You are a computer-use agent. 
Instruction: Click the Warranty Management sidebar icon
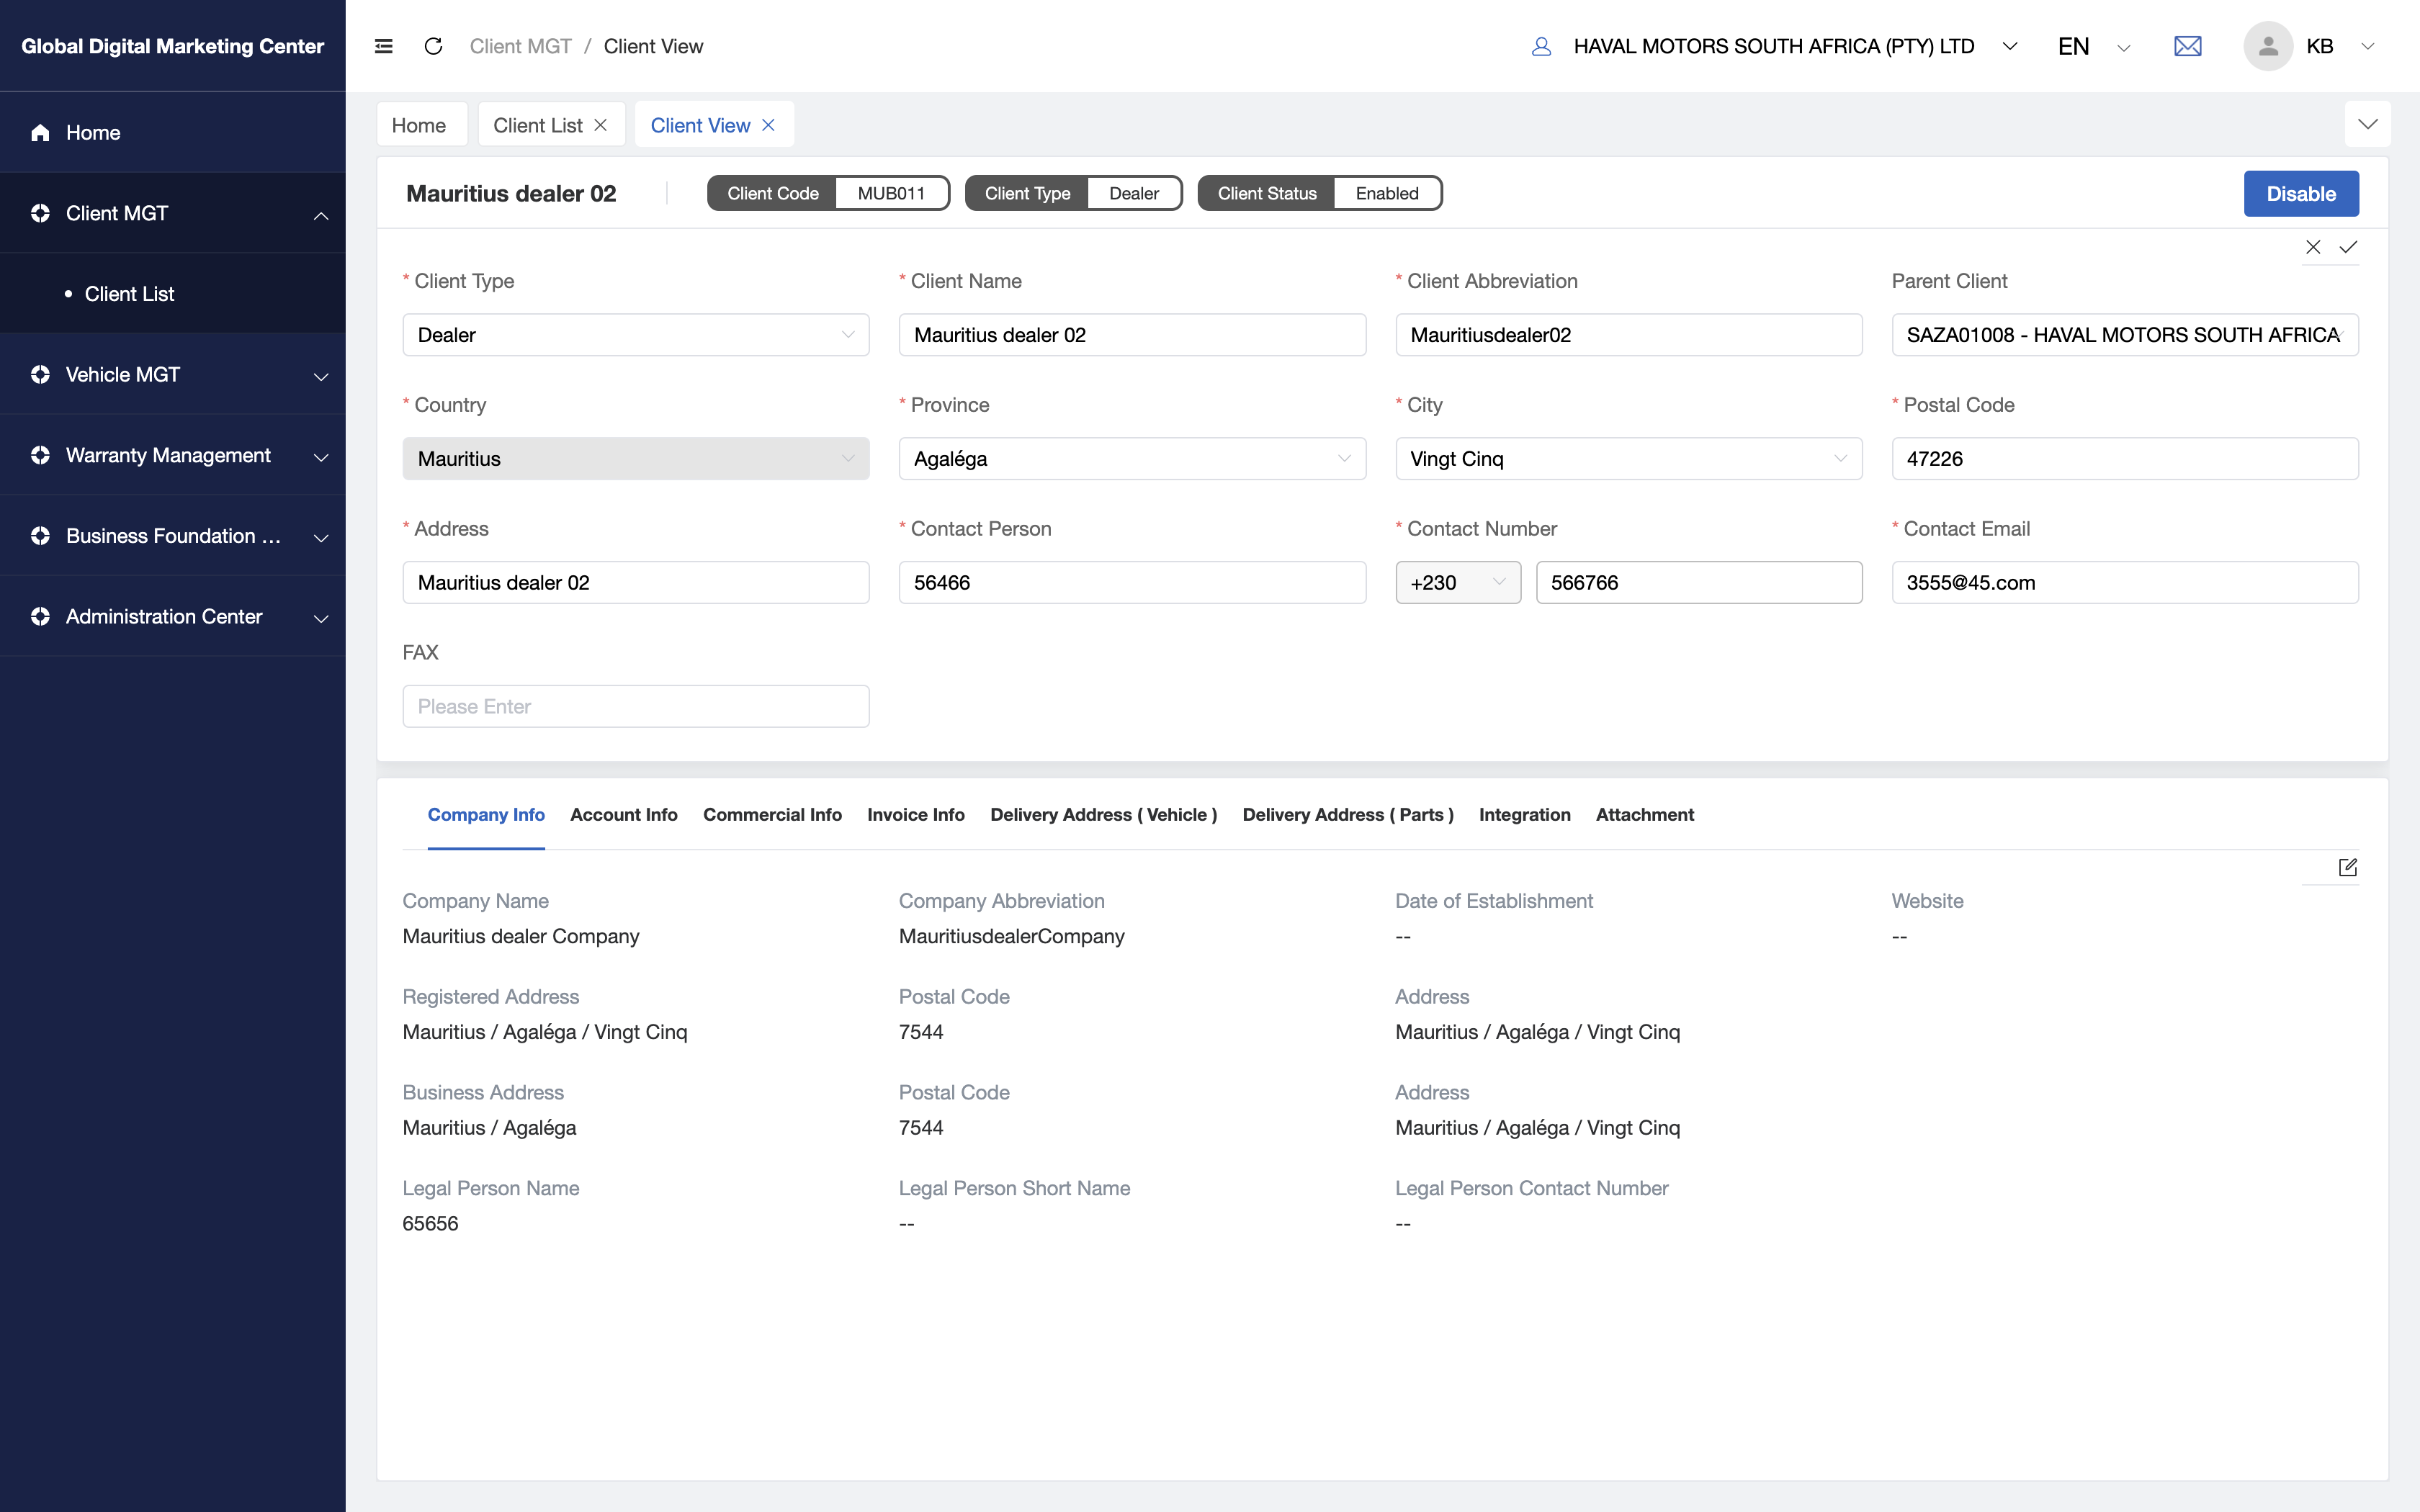[40, 455]
